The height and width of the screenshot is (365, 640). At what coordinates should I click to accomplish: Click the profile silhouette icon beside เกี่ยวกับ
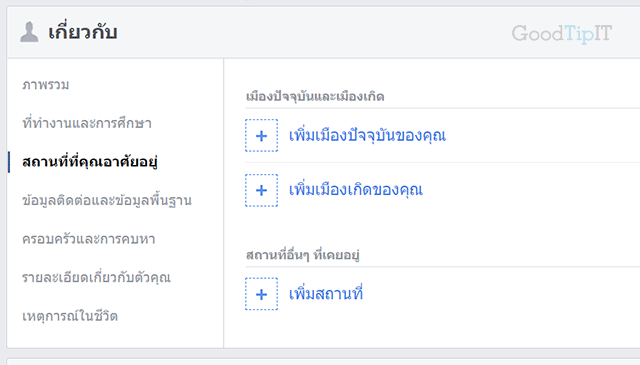click(29, 32)
